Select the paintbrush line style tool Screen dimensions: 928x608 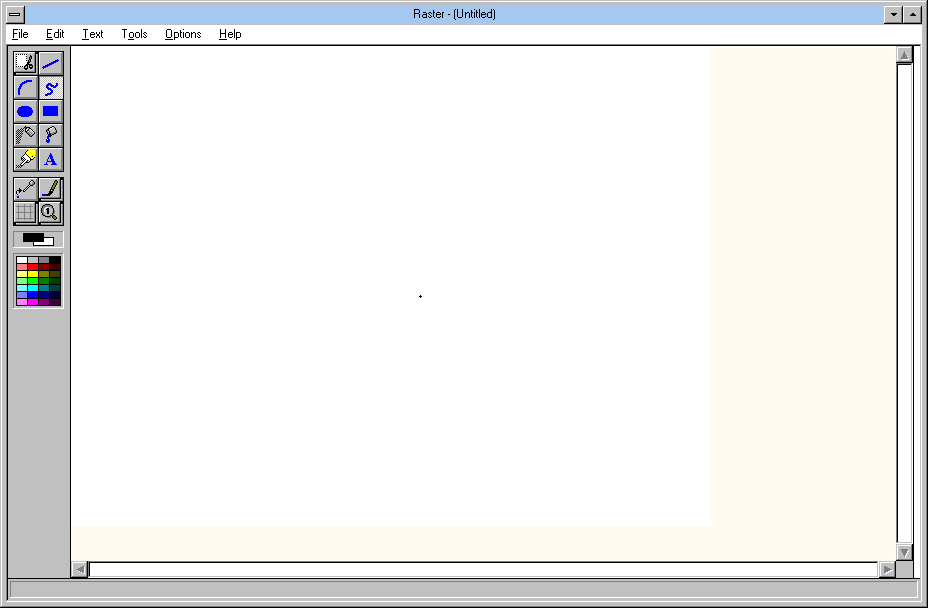coord(51,189)
